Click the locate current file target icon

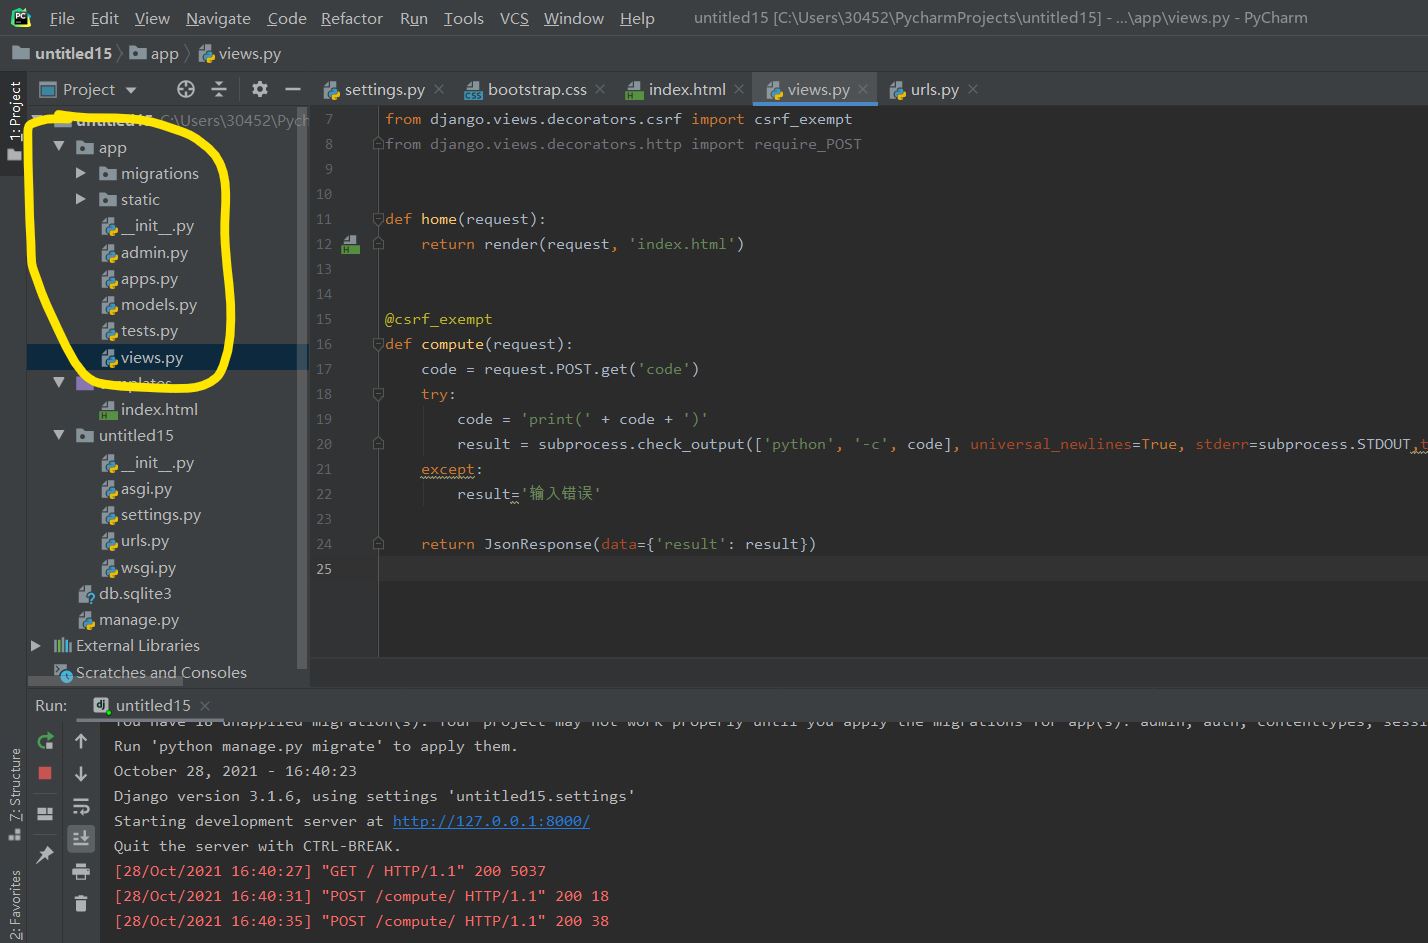click(x=186, y=90)
